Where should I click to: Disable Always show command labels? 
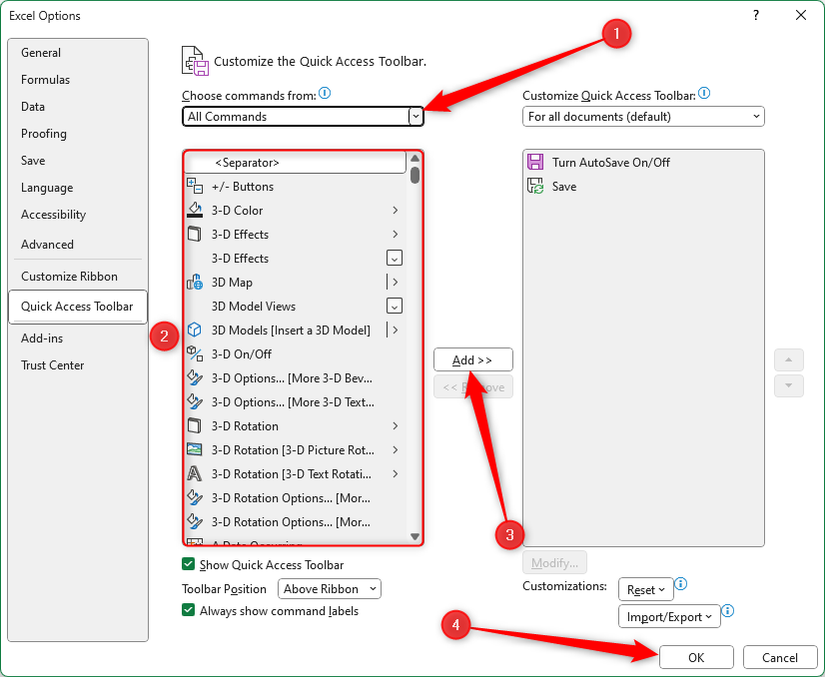pyautogui.click(x=186, y=610)
